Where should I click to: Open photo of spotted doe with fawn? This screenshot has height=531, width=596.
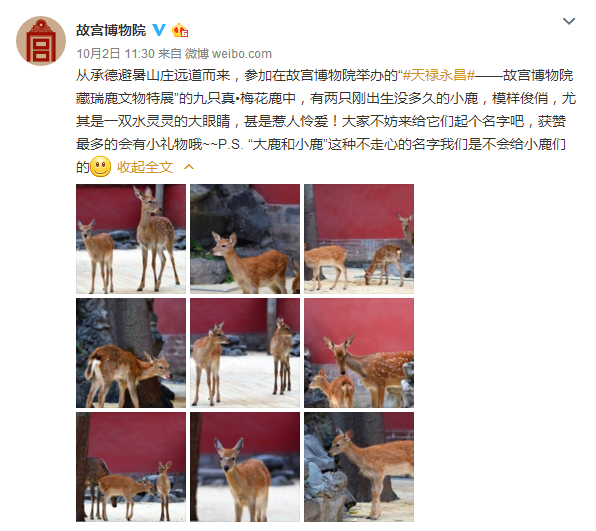[359, 353]
